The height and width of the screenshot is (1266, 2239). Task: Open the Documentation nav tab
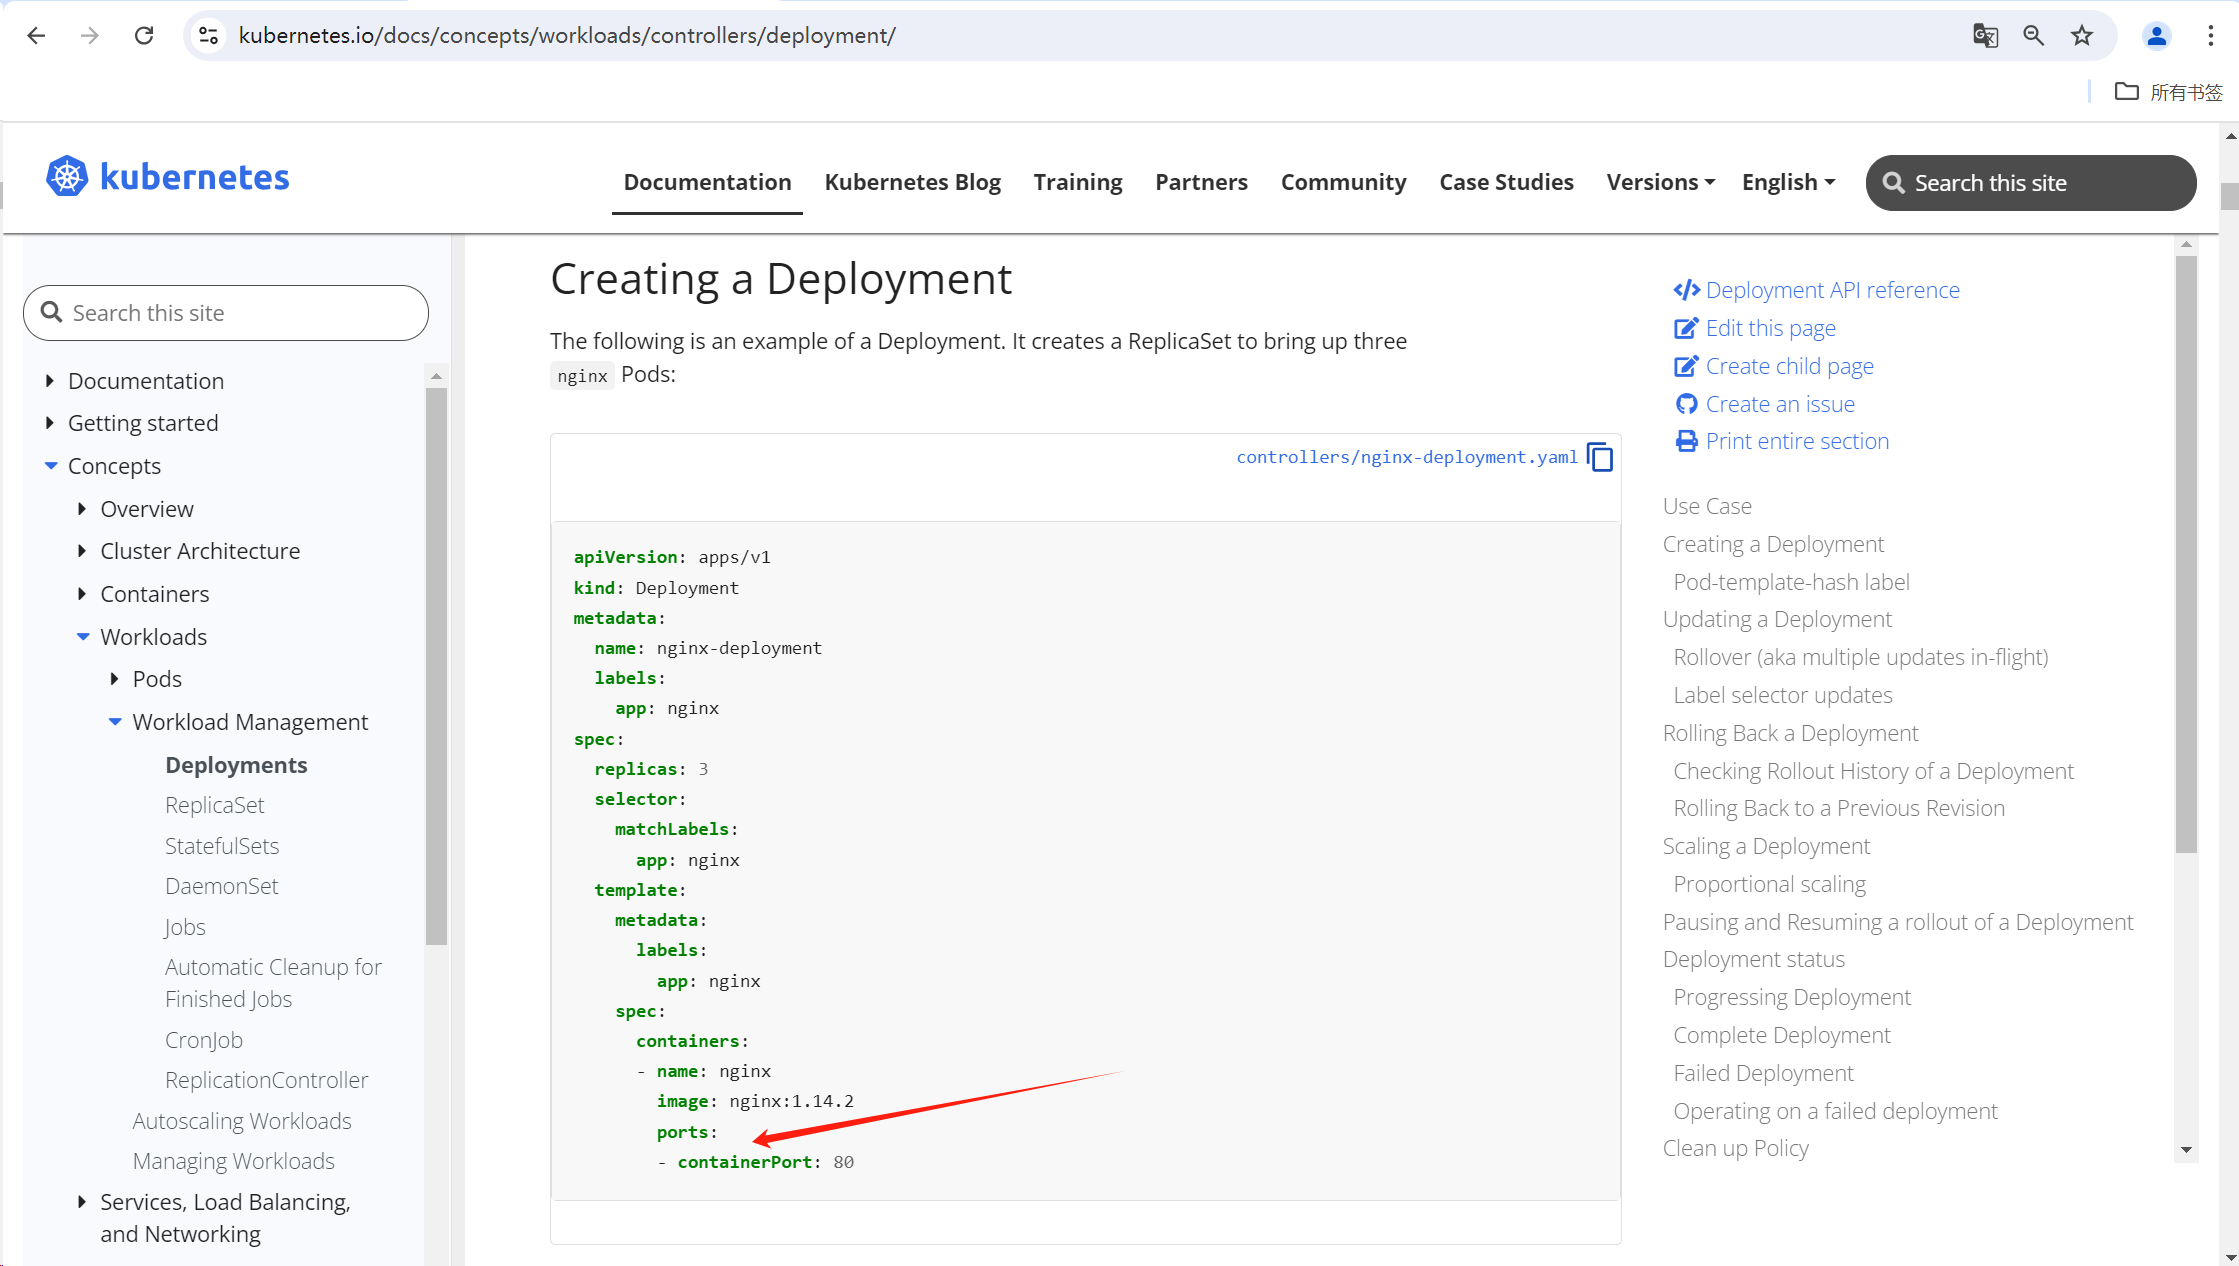click(707, 182)
